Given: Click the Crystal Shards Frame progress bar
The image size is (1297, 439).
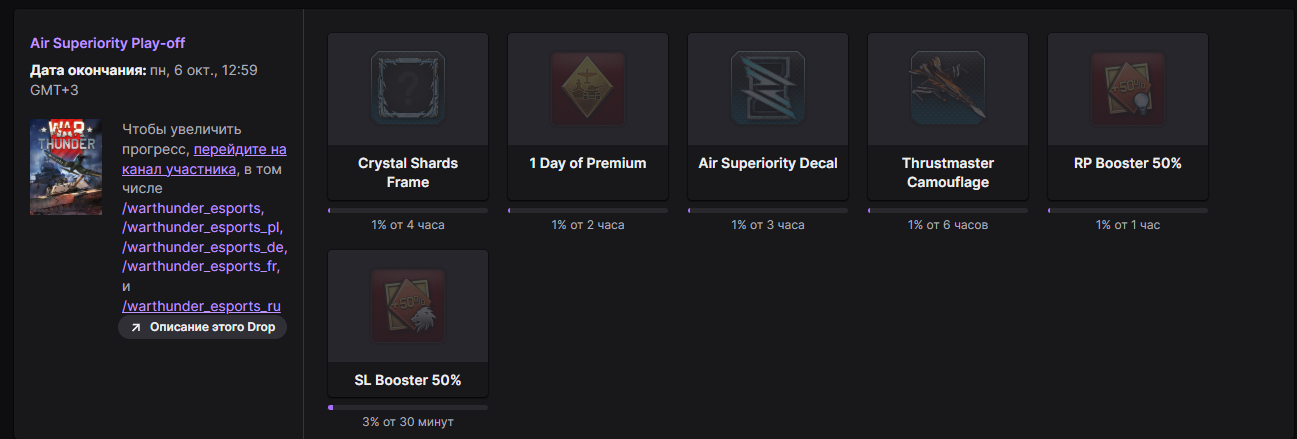Looking at the screenshot, I should tap(407, 210).
